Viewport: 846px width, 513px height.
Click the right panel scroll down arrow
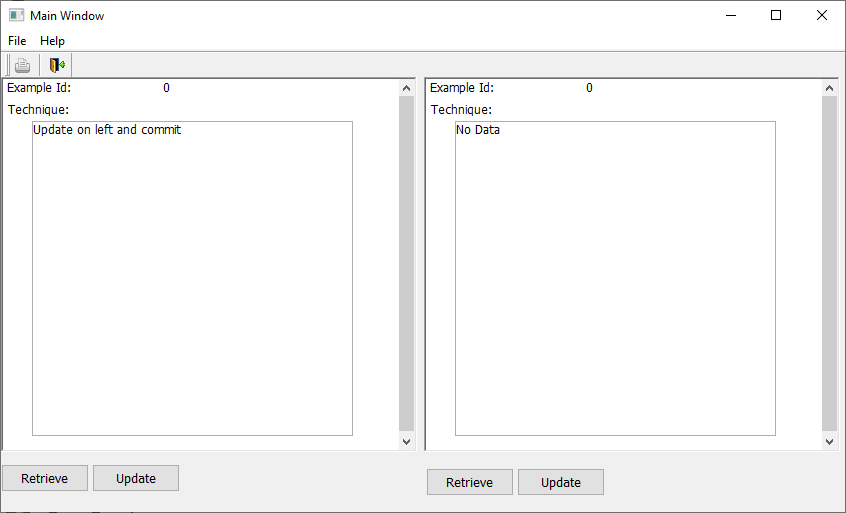829,440
